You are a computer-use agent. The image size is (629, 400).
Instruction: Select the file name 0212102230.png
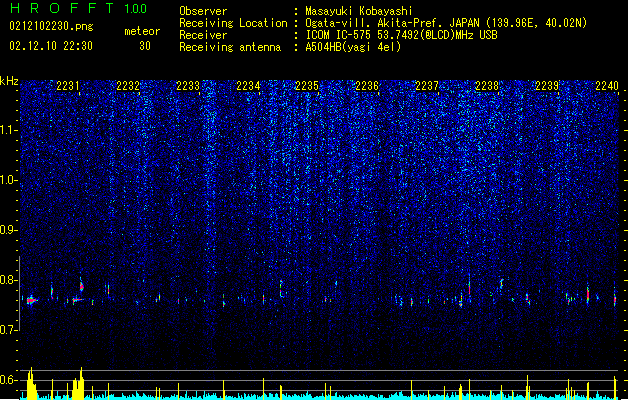(51, 26)
